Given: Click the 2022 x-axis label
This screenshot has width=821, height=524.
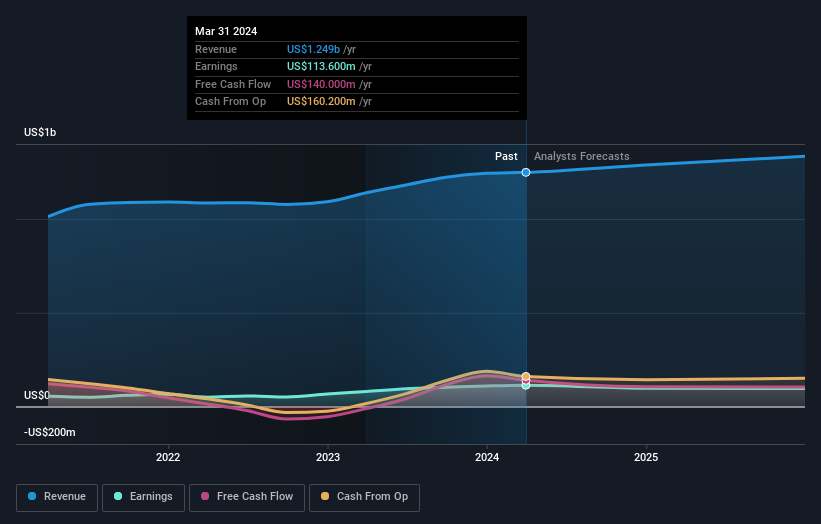Looking at the screenshot, I should pos(168,458).
